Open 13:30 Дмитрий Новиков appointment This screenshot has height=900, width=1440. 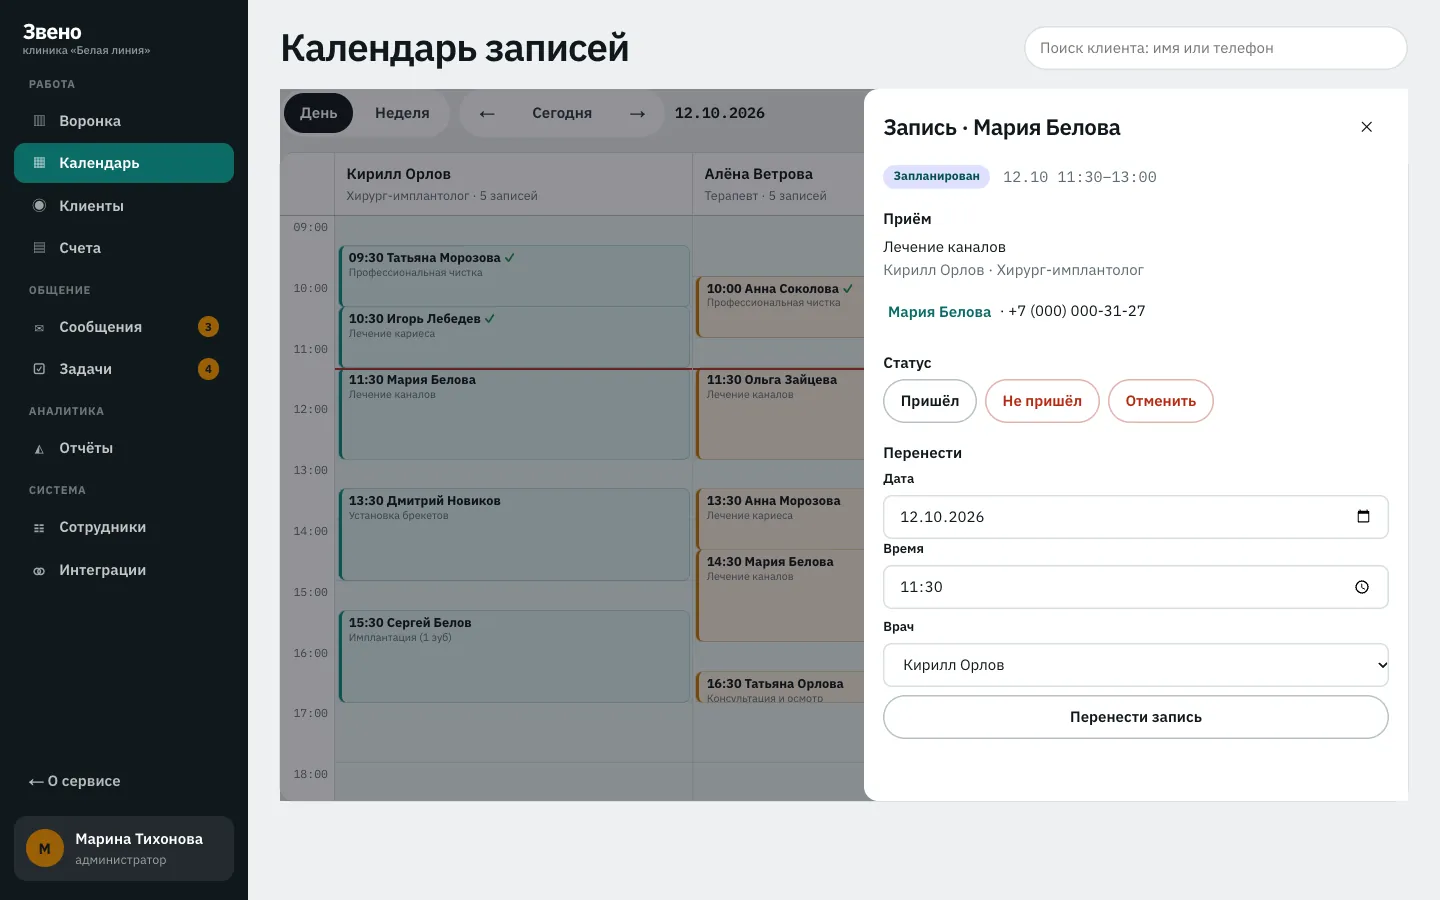click(x=514, y=534)
